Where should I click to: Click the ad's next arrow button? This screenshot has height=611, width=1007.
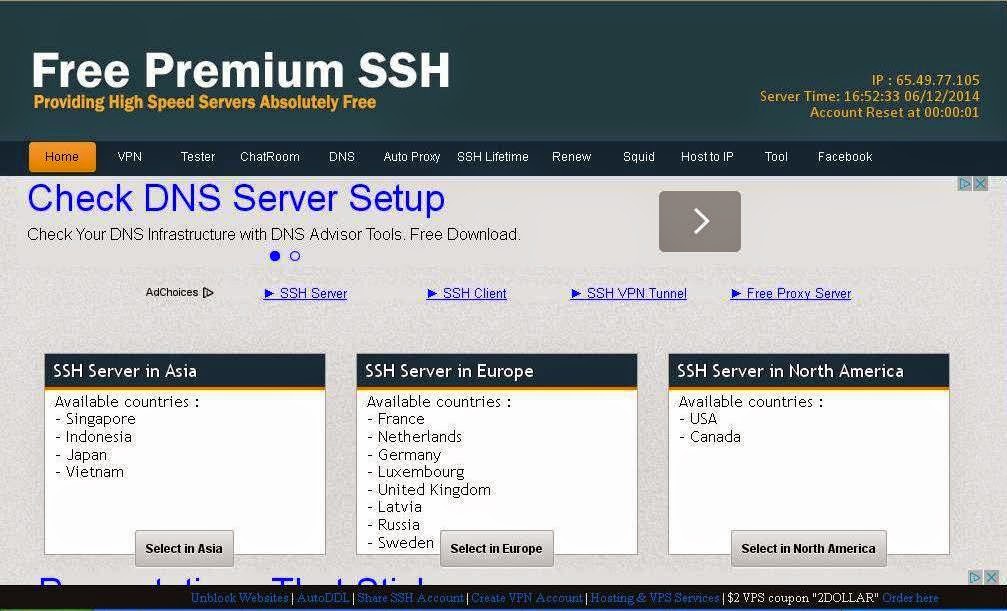[699, 221]
